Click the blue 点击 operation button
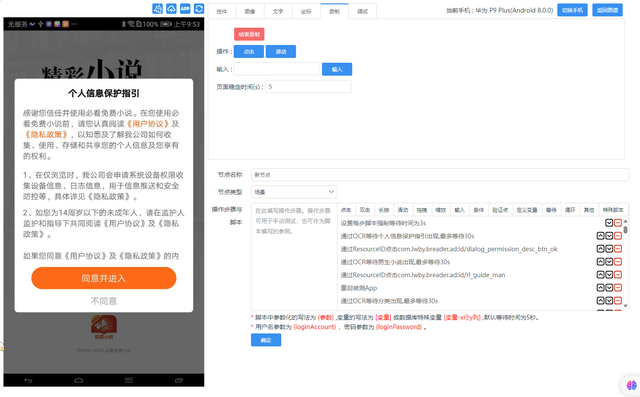The width and height of the screenshot is (640, 397). 249,51
